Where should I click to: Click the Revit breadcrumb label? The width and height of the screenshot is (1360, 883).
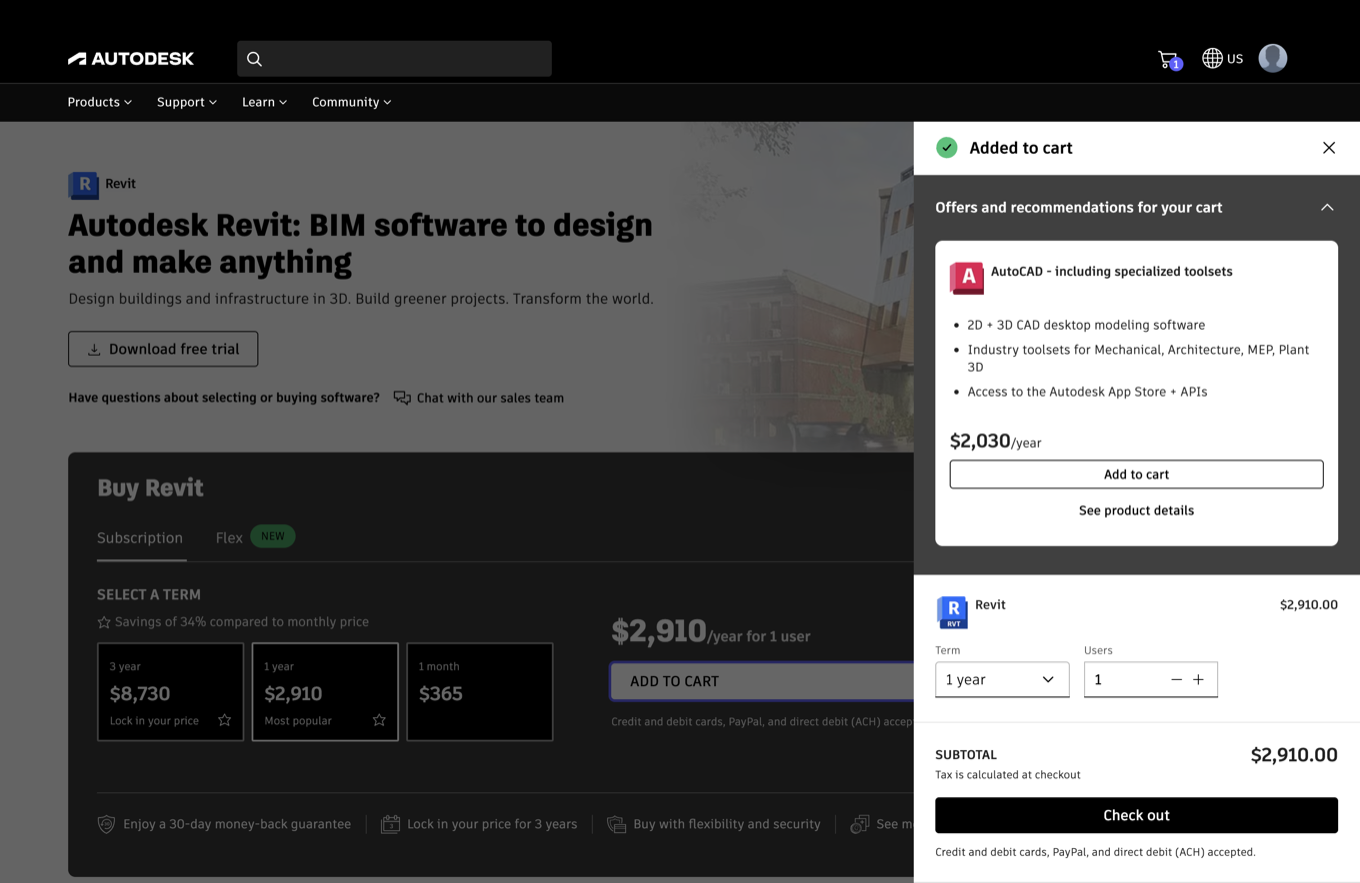[120, 184]
